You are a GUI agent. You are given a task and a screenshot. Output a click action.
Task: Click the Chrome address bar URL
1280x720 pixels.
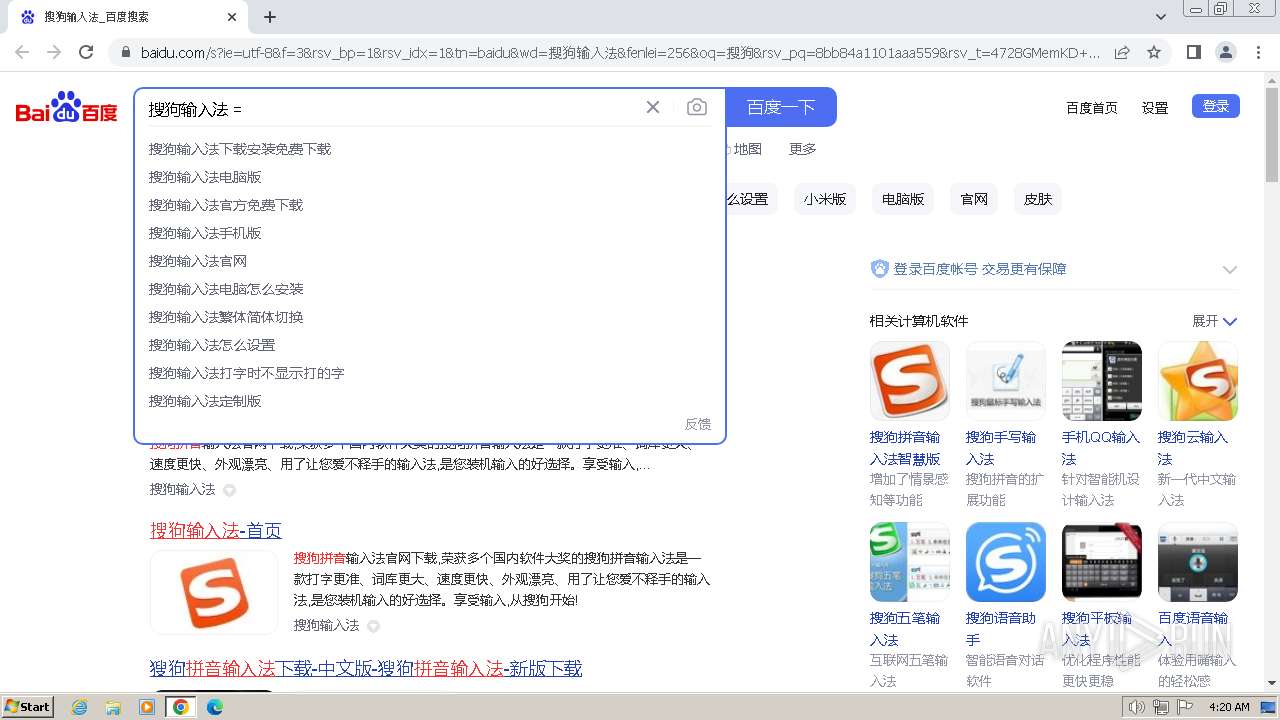pos(620,52)
